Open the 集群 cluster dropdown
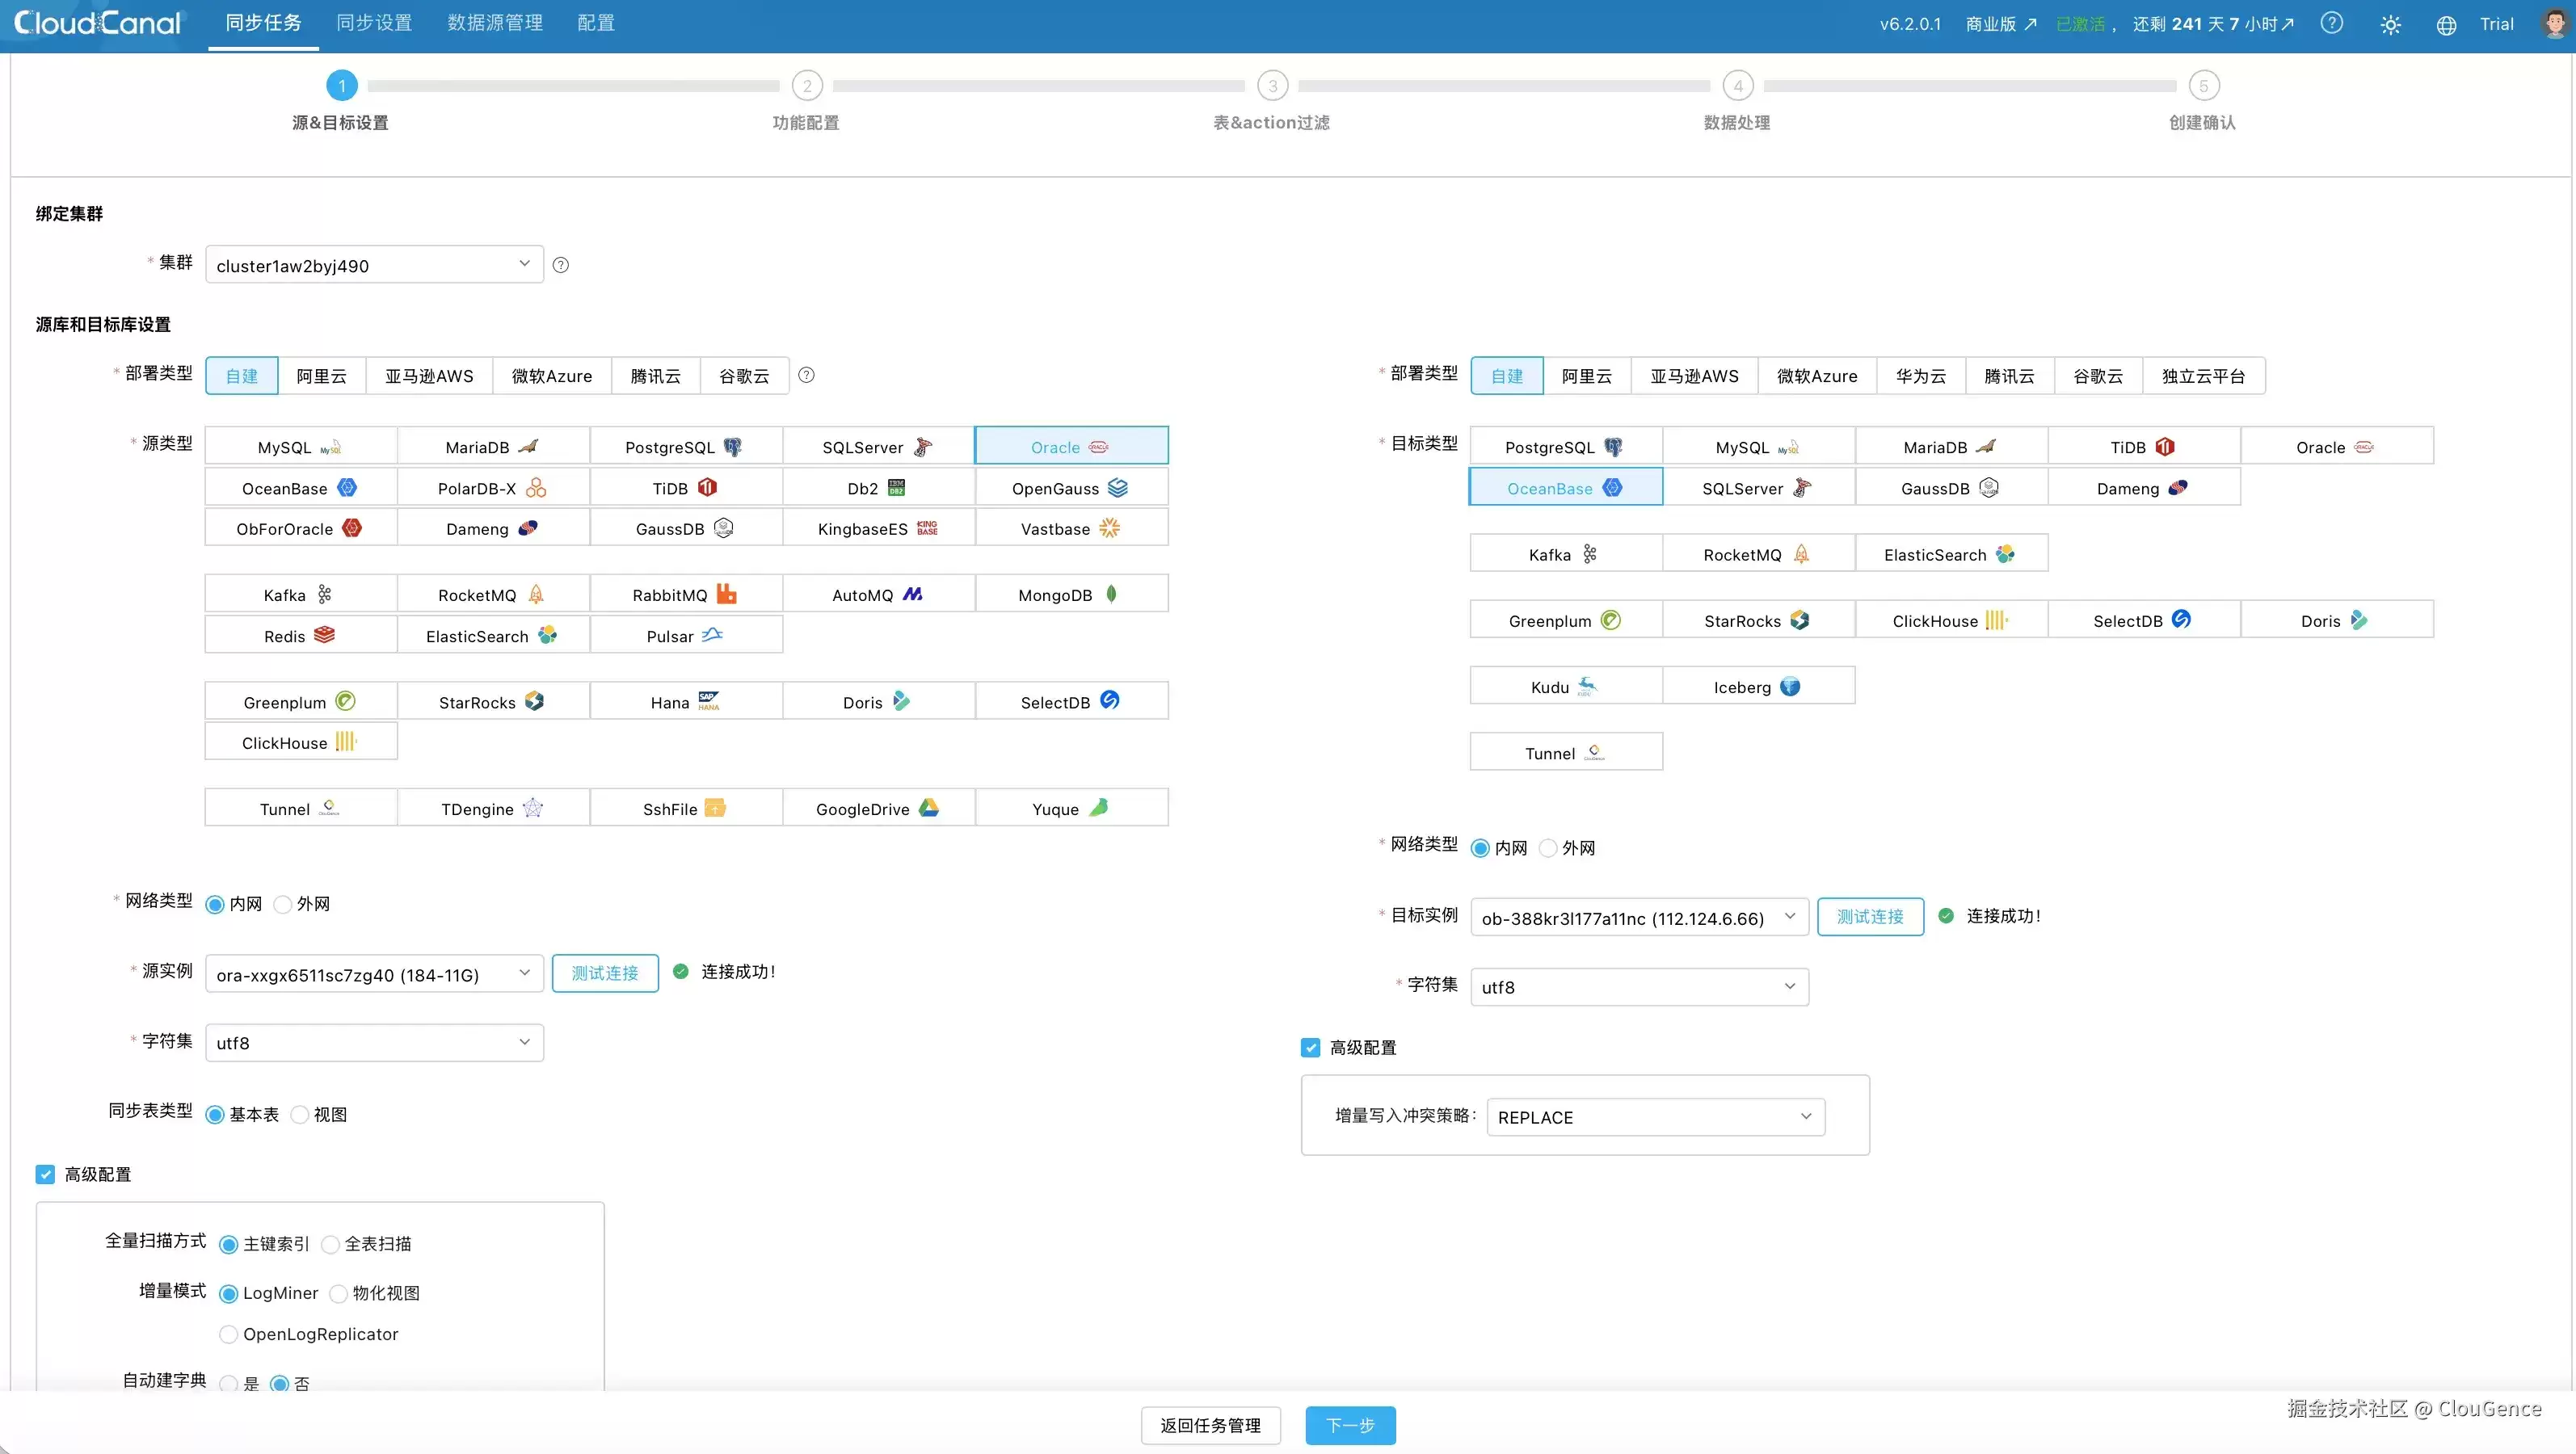2576x1454 pixels. tap(374, 265)
